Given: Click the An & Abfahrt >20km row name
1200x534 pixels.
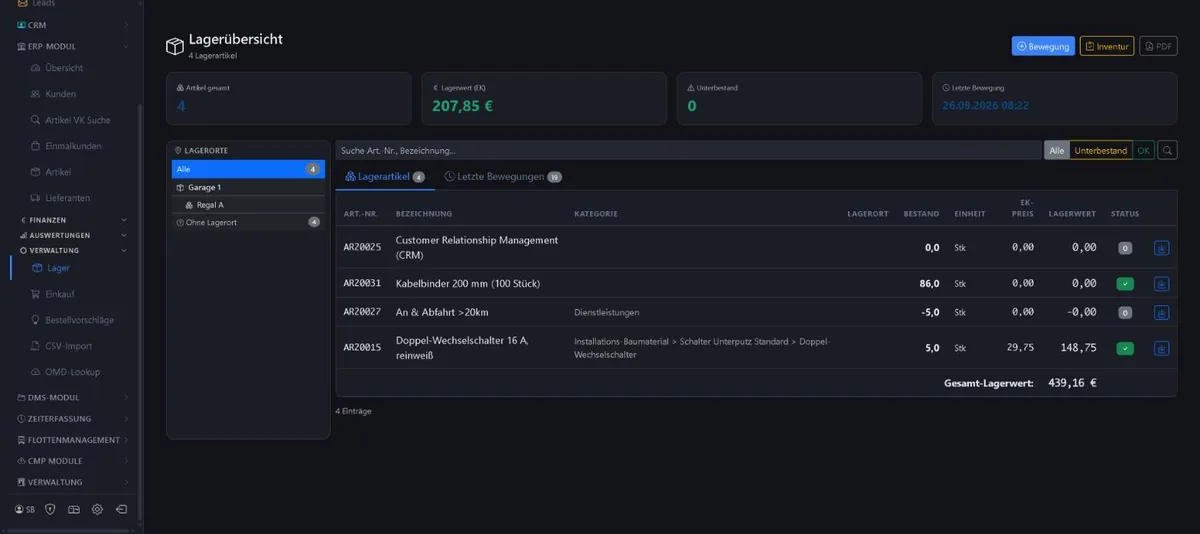Looking at the screenshot, I should click(442, 312).
